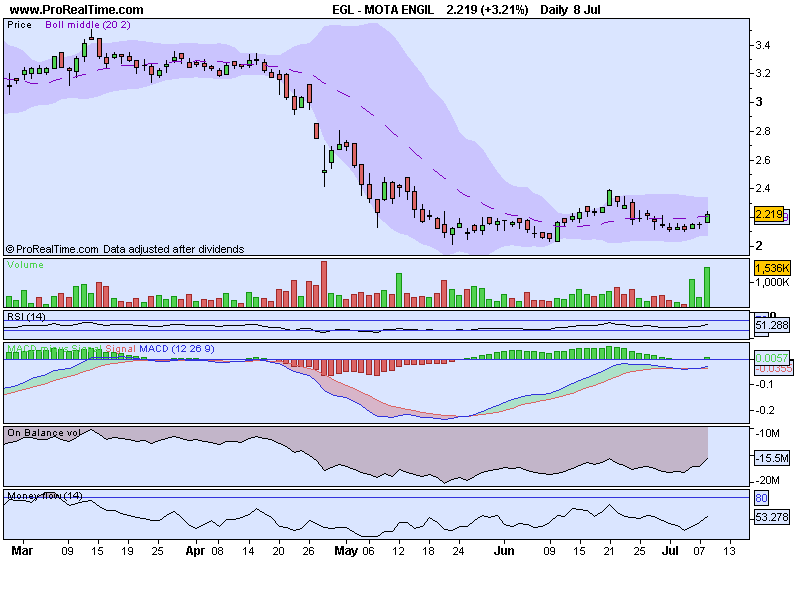The image size is (800, 600).
Task: Click the Data adjusted after dividends notice
Action: pos(173,249)
